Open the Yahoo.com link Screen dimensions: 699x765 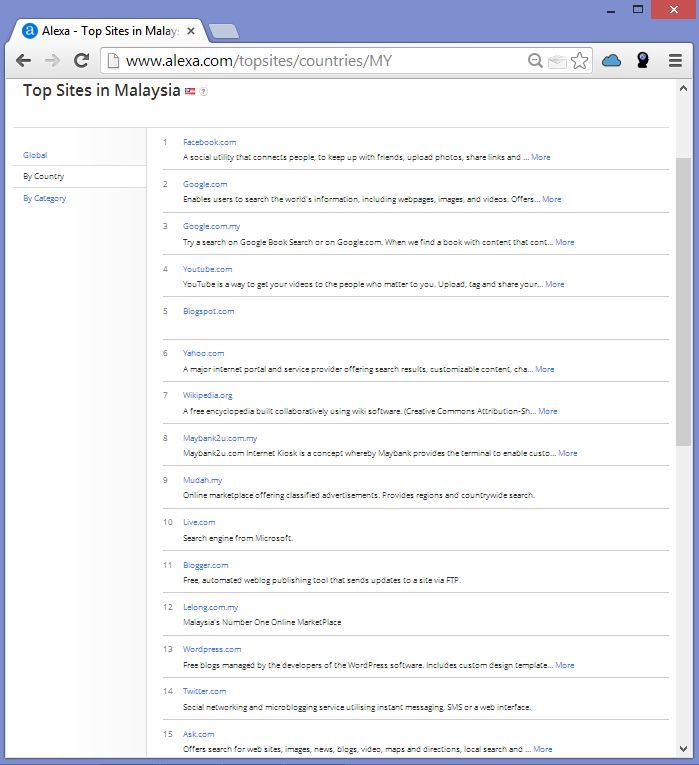point(203,353)
